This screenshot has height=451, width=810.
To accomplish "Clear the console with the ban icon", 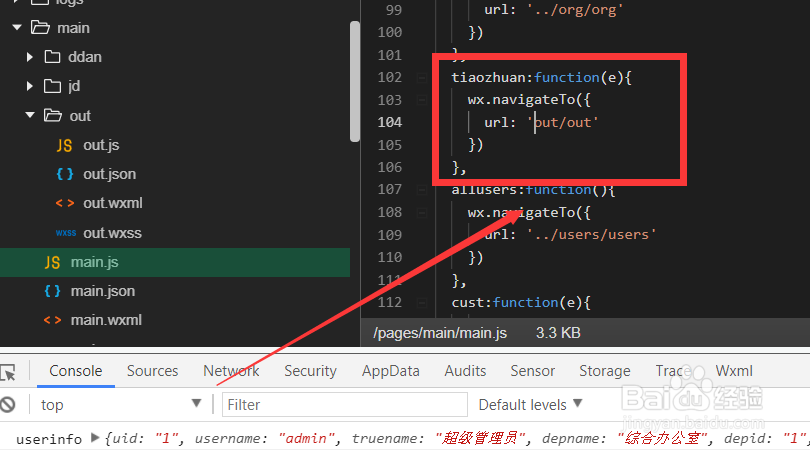I will 8,405.
